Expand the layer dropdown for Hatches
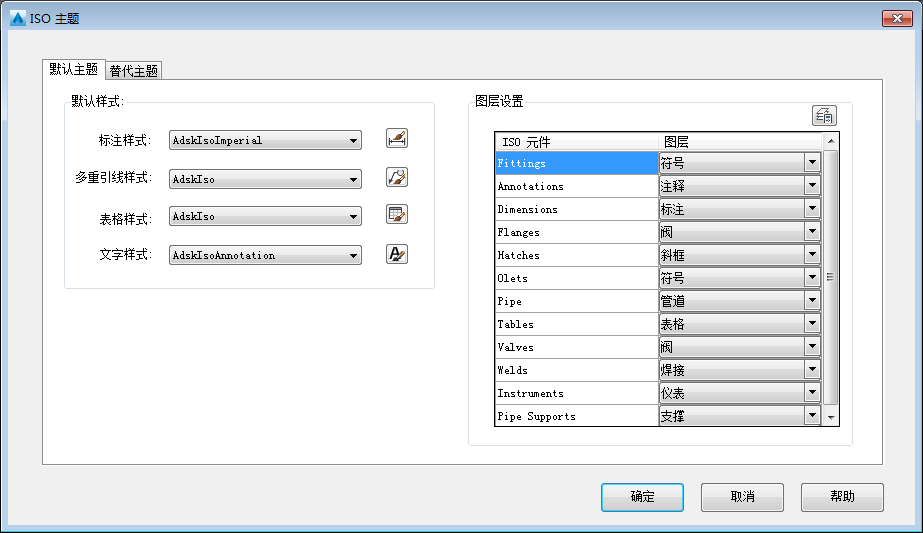This screenshot has height=533, width=923. tap(812, 254)
